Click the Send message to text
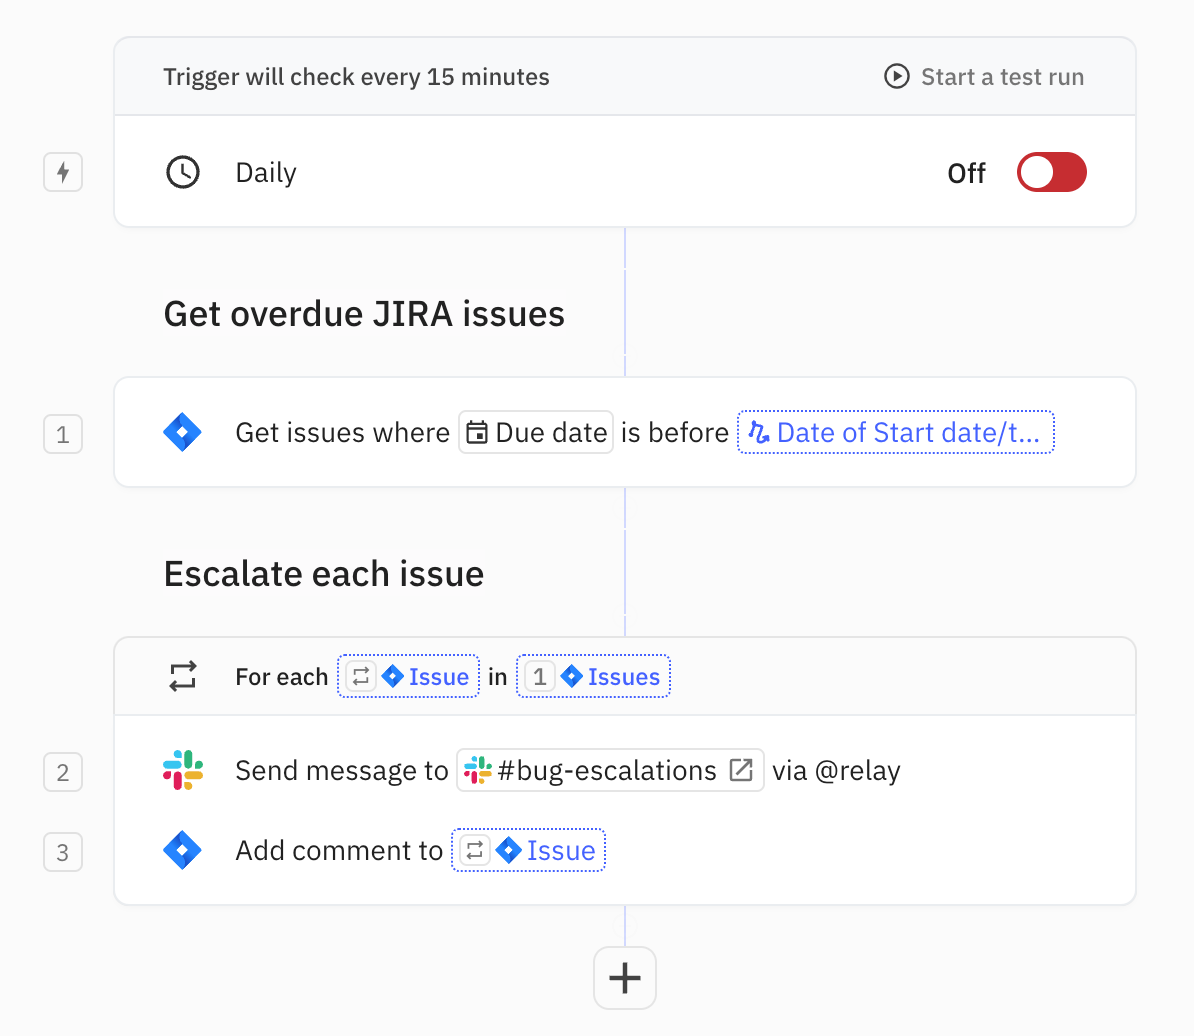The image size is (1194, 1036). tap(342, 770)
